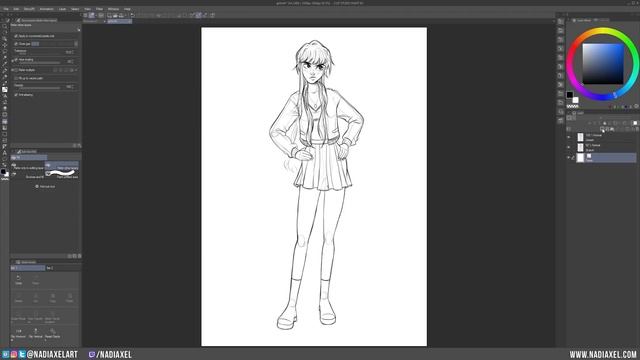Click the Delete button in Quick Access
This screenshot has width=640, height=360.
click(x=18, y=298)
